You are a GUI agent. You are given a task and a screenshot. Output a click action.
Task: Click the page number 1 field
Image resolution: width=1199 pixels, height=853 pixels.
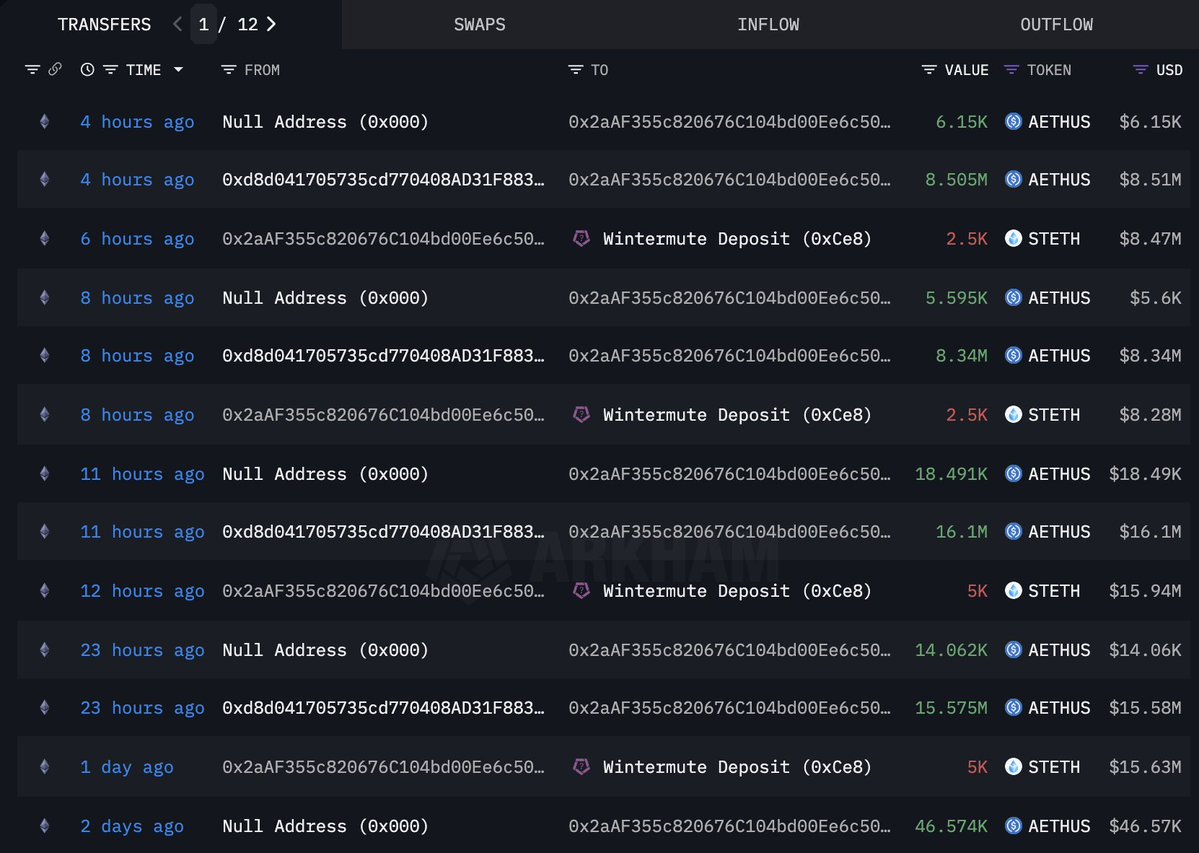pyautogui.click(x=203, y=24)
